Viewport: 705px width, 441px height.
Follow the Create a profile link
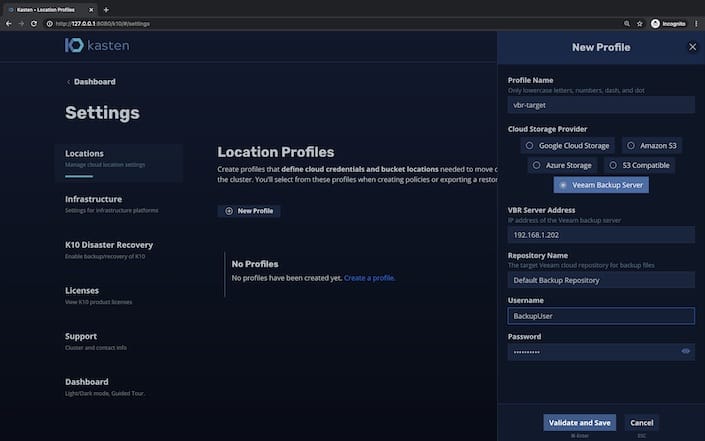369,277
